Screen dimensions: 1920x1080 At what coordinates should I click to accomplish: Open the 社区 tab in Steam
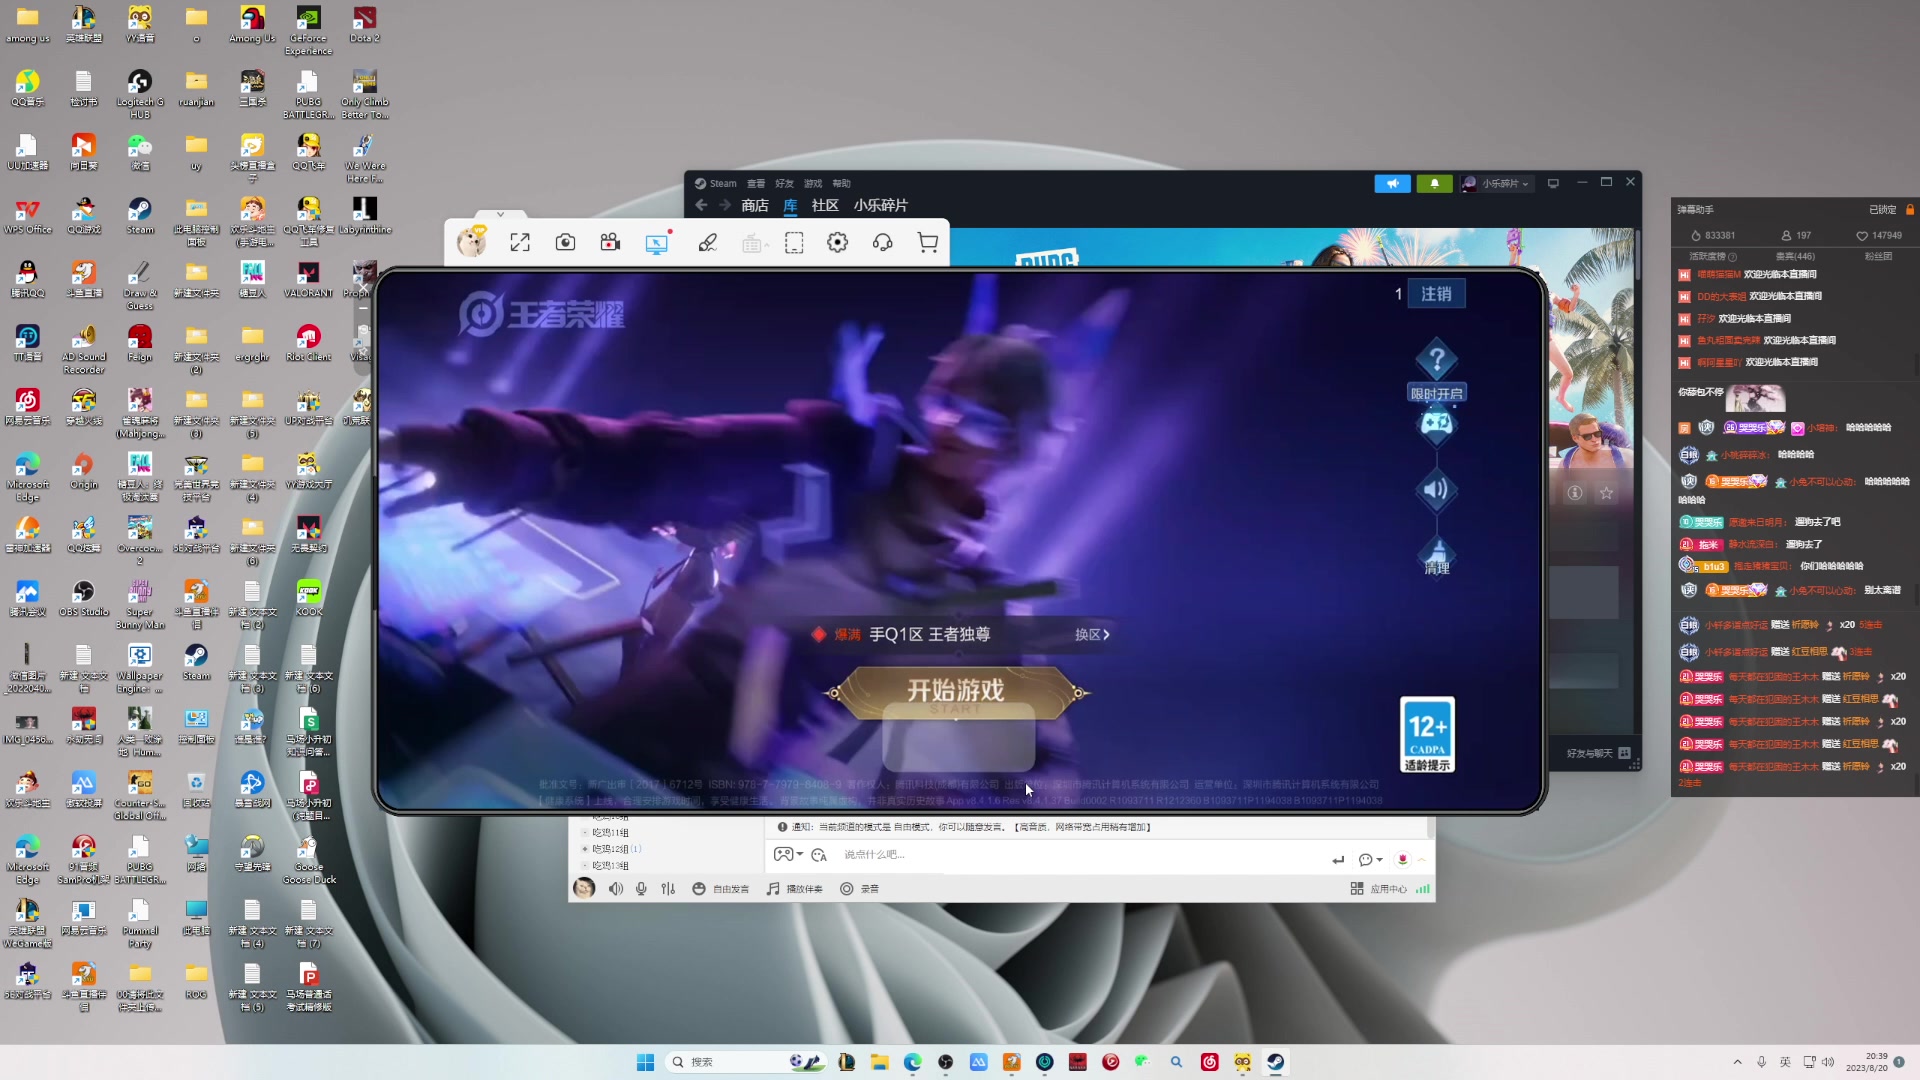tap(825, 206)
